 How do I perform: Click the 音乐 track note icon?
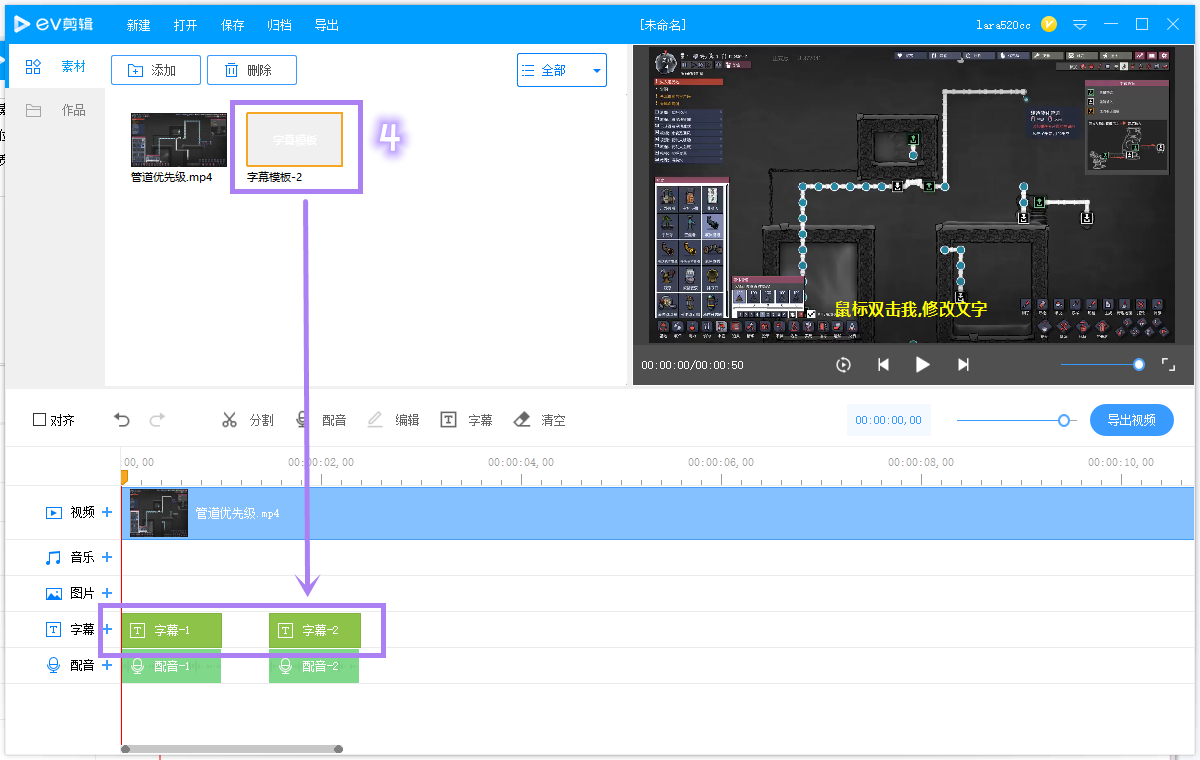pos(54,557)
